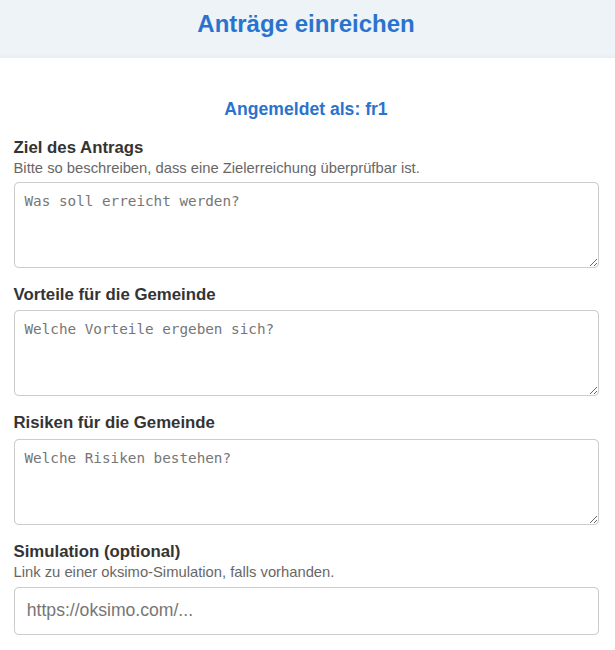
Task: Click the hint 'Bitte so beschreiben…' below Ziel label
Action: pos(216,168)
